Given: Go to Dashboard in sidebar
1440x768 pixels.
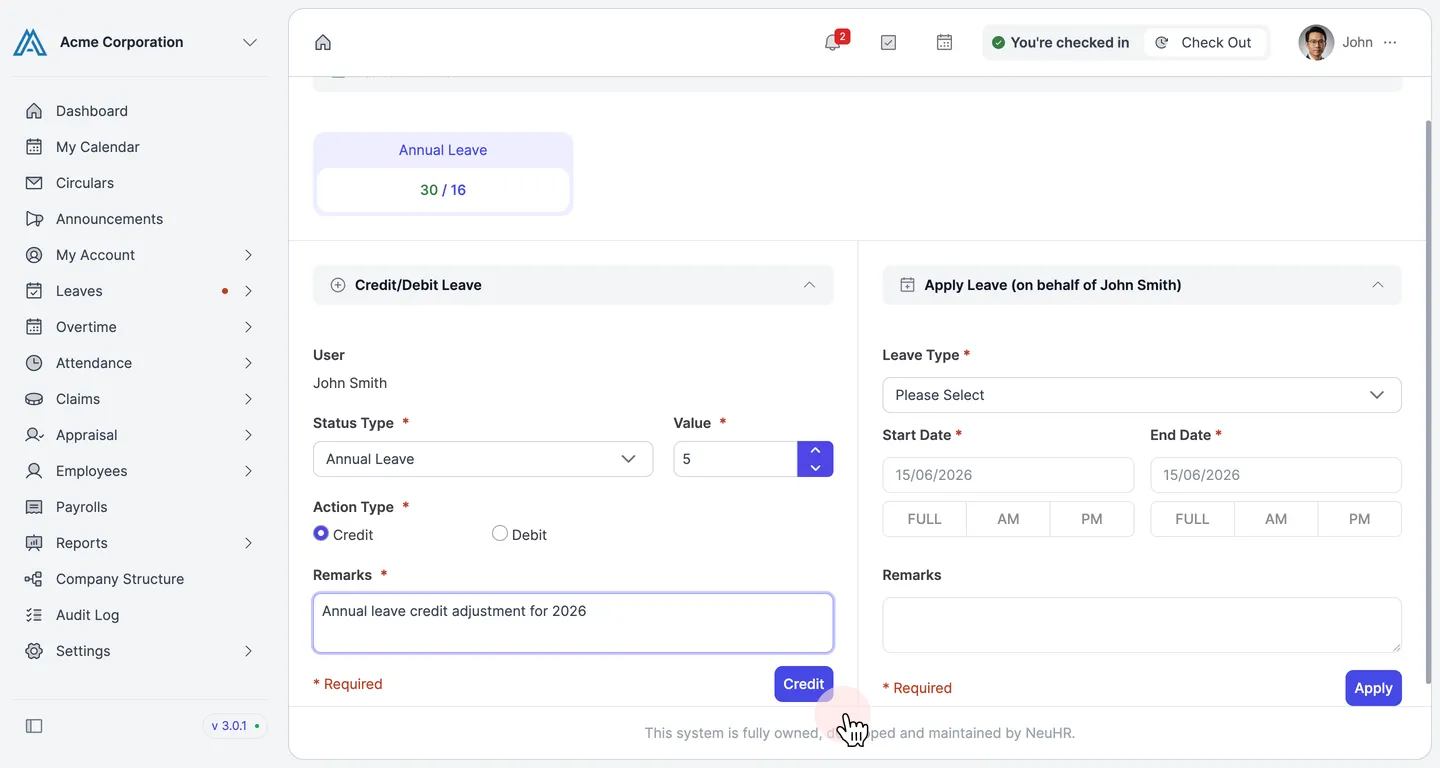Looking at the screenshot, I should pyautogui.click(x=92, y=111).
